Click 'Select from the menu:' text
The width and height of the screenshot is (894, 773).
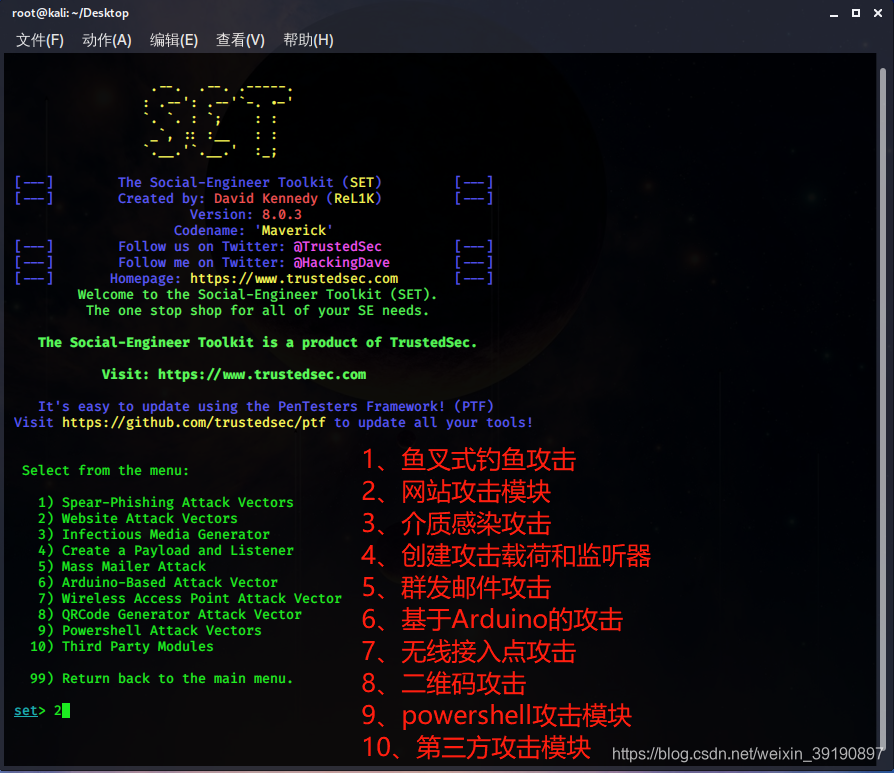pyautogui.click(x=105, y=470)
